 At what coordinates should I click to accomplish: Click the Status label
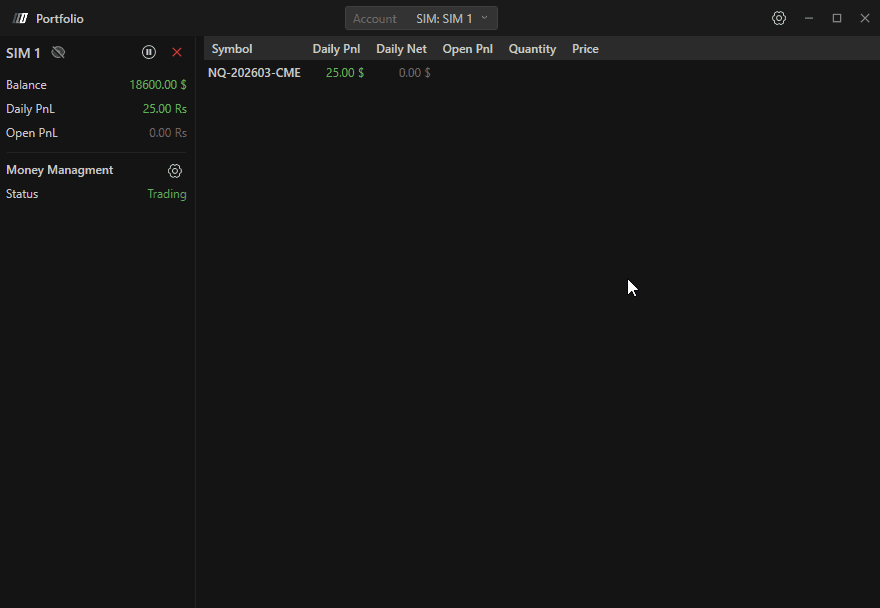pyautogui.click(x=22, y=194)
